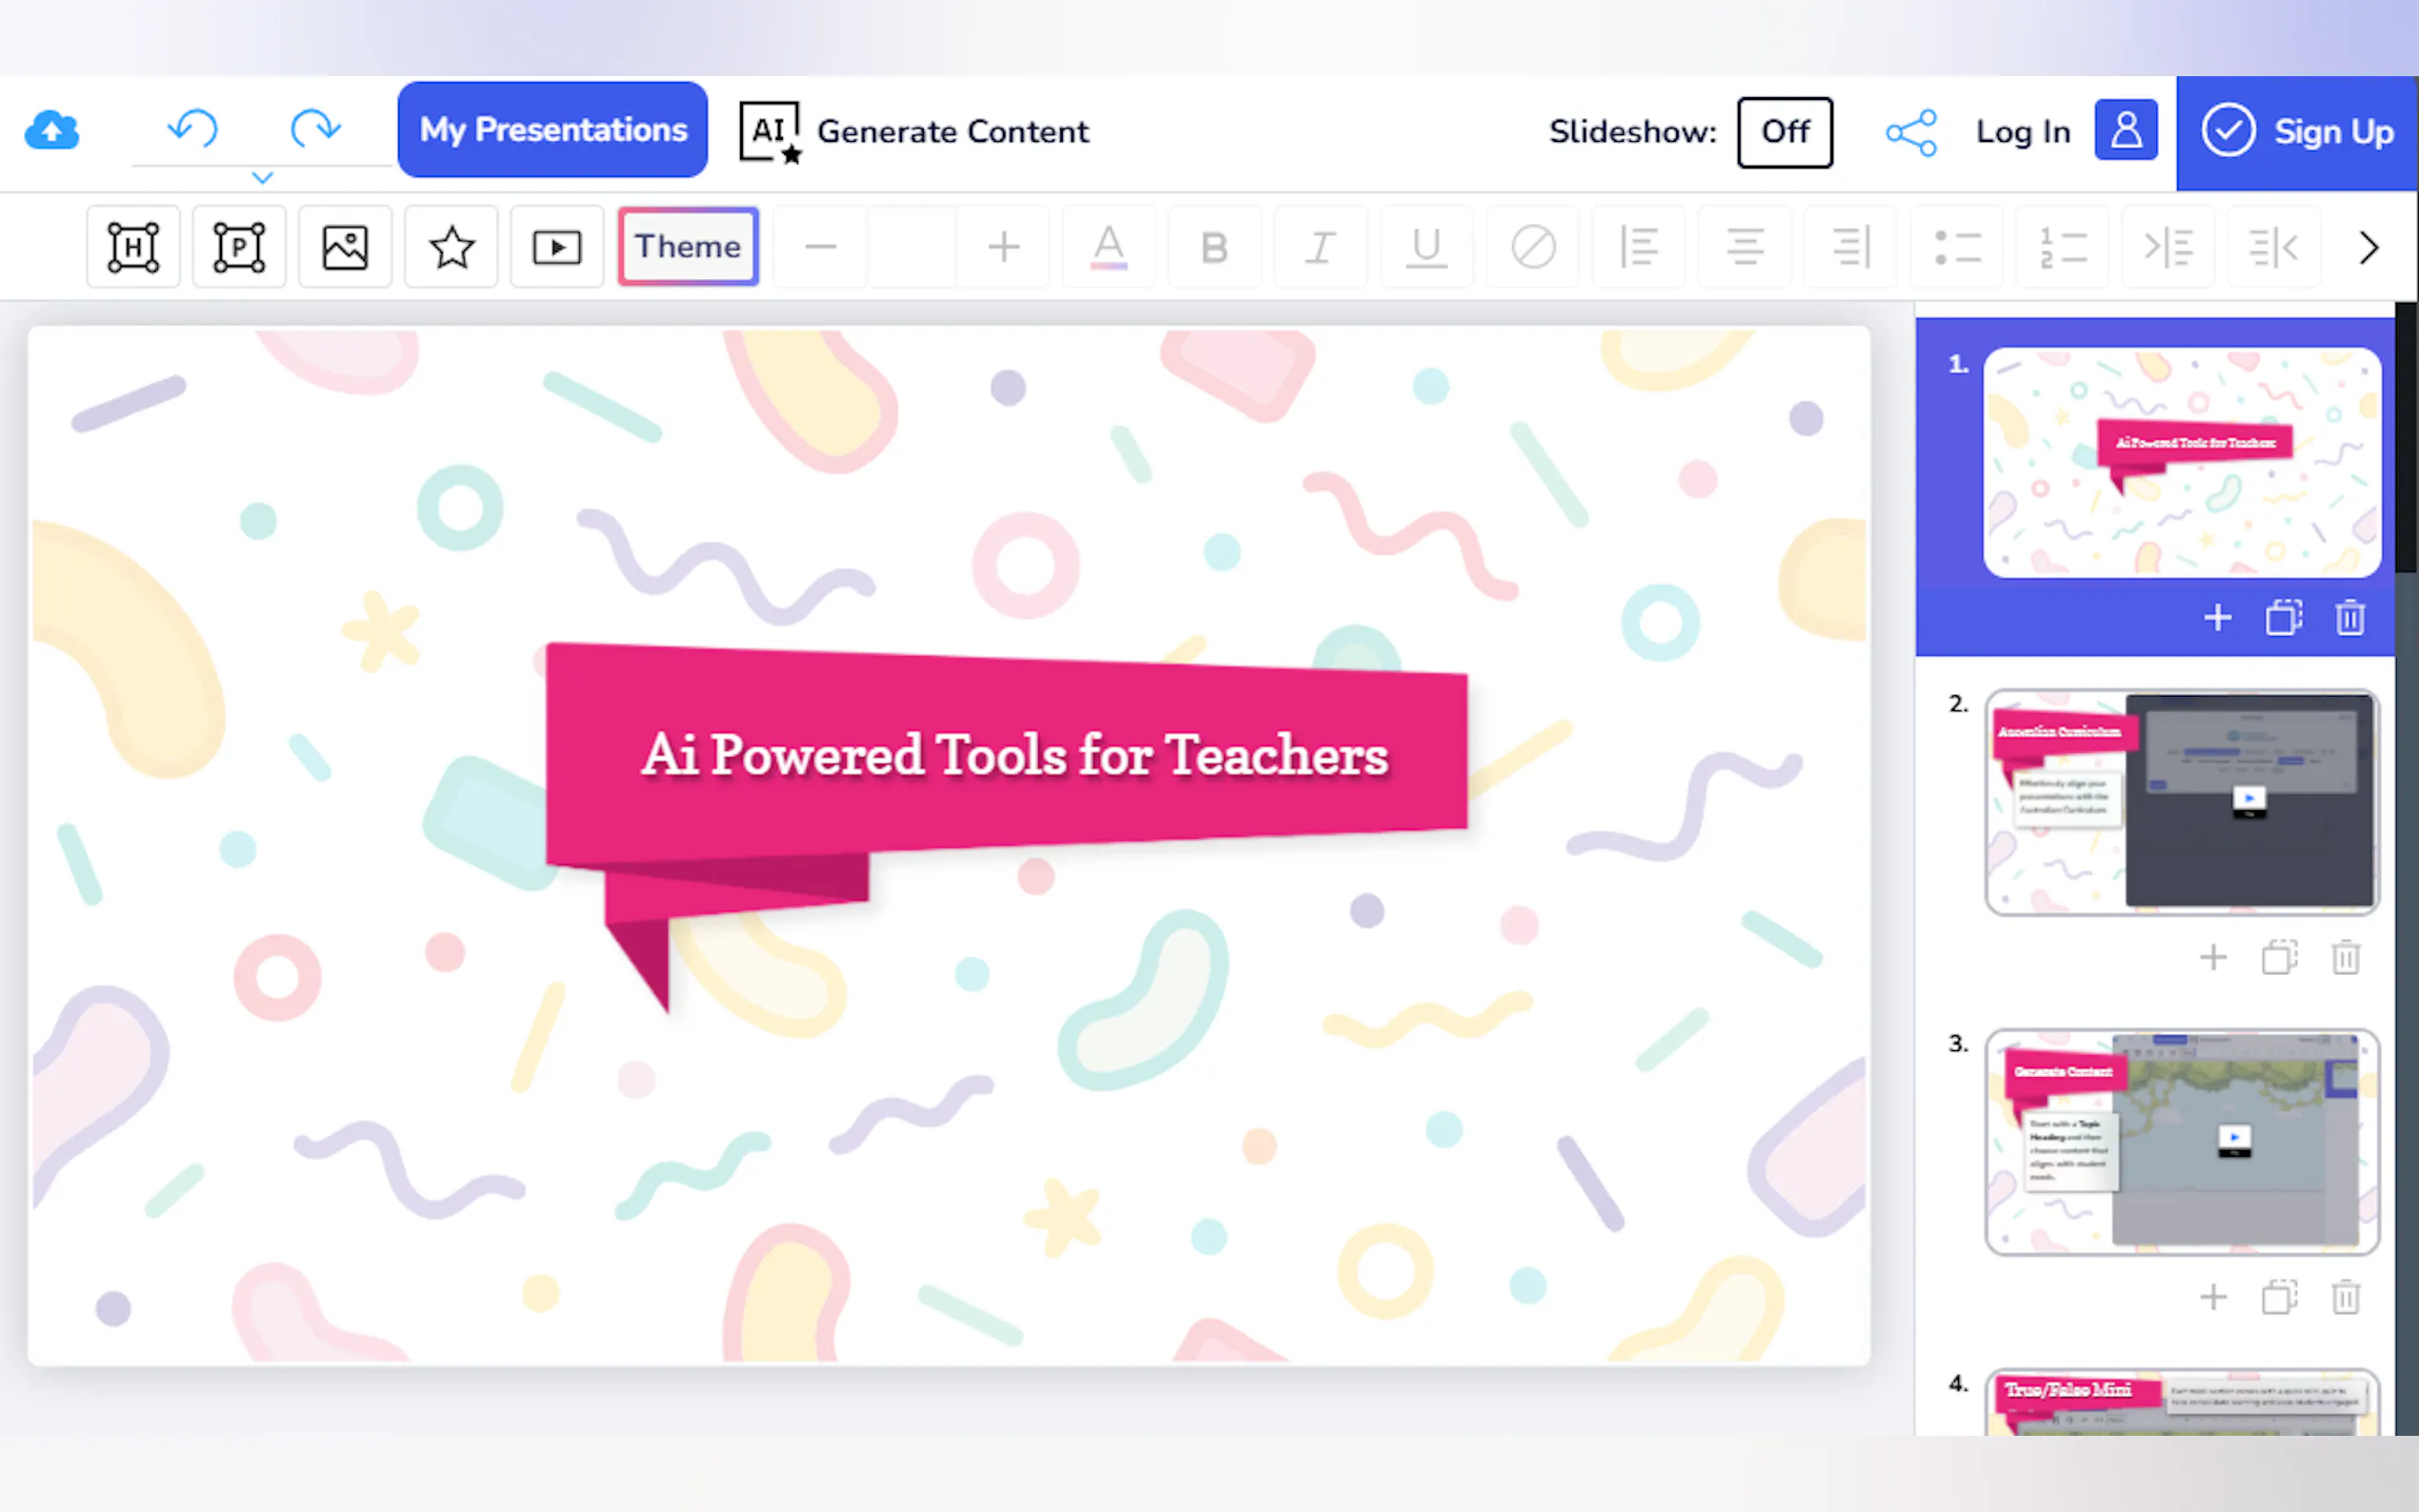Expand the history chevron below undo
This screenshot has height=1512, width=2419.
coord(262,178)
